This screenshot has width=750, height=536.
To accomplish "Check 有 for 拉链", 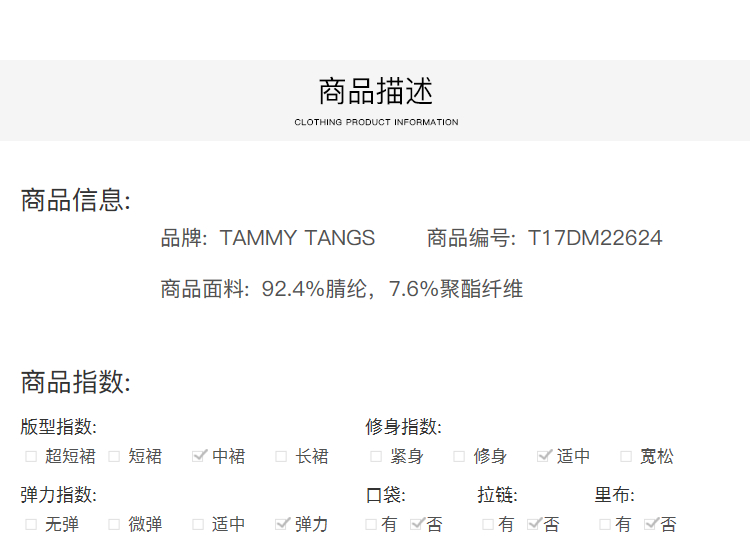I will pyautogui.click(x=488, y=524).
